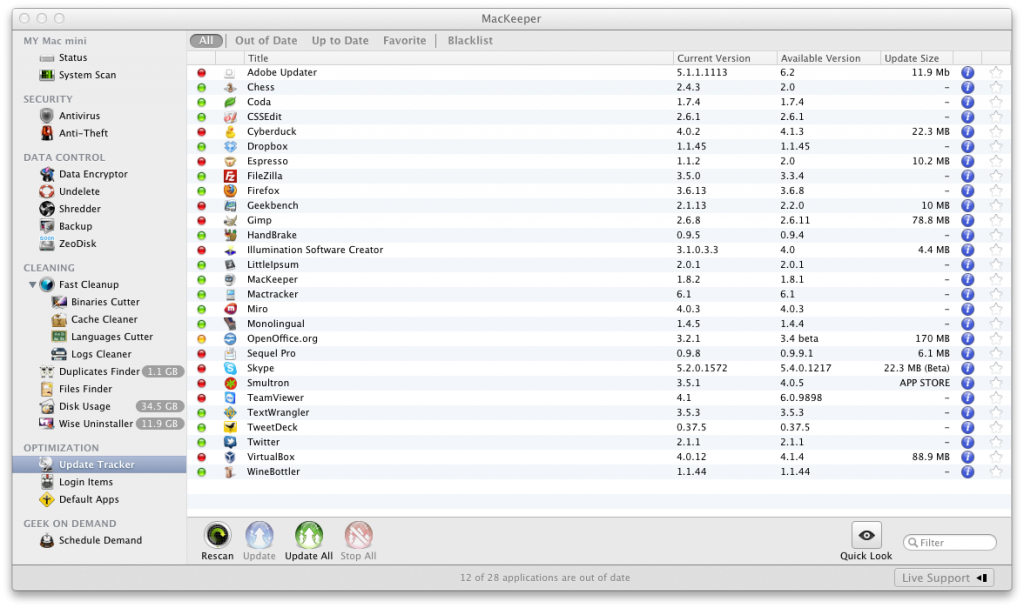Screen dimensions: 1024x608
Task: Select the Favorite tab
Action: [405, 40]
